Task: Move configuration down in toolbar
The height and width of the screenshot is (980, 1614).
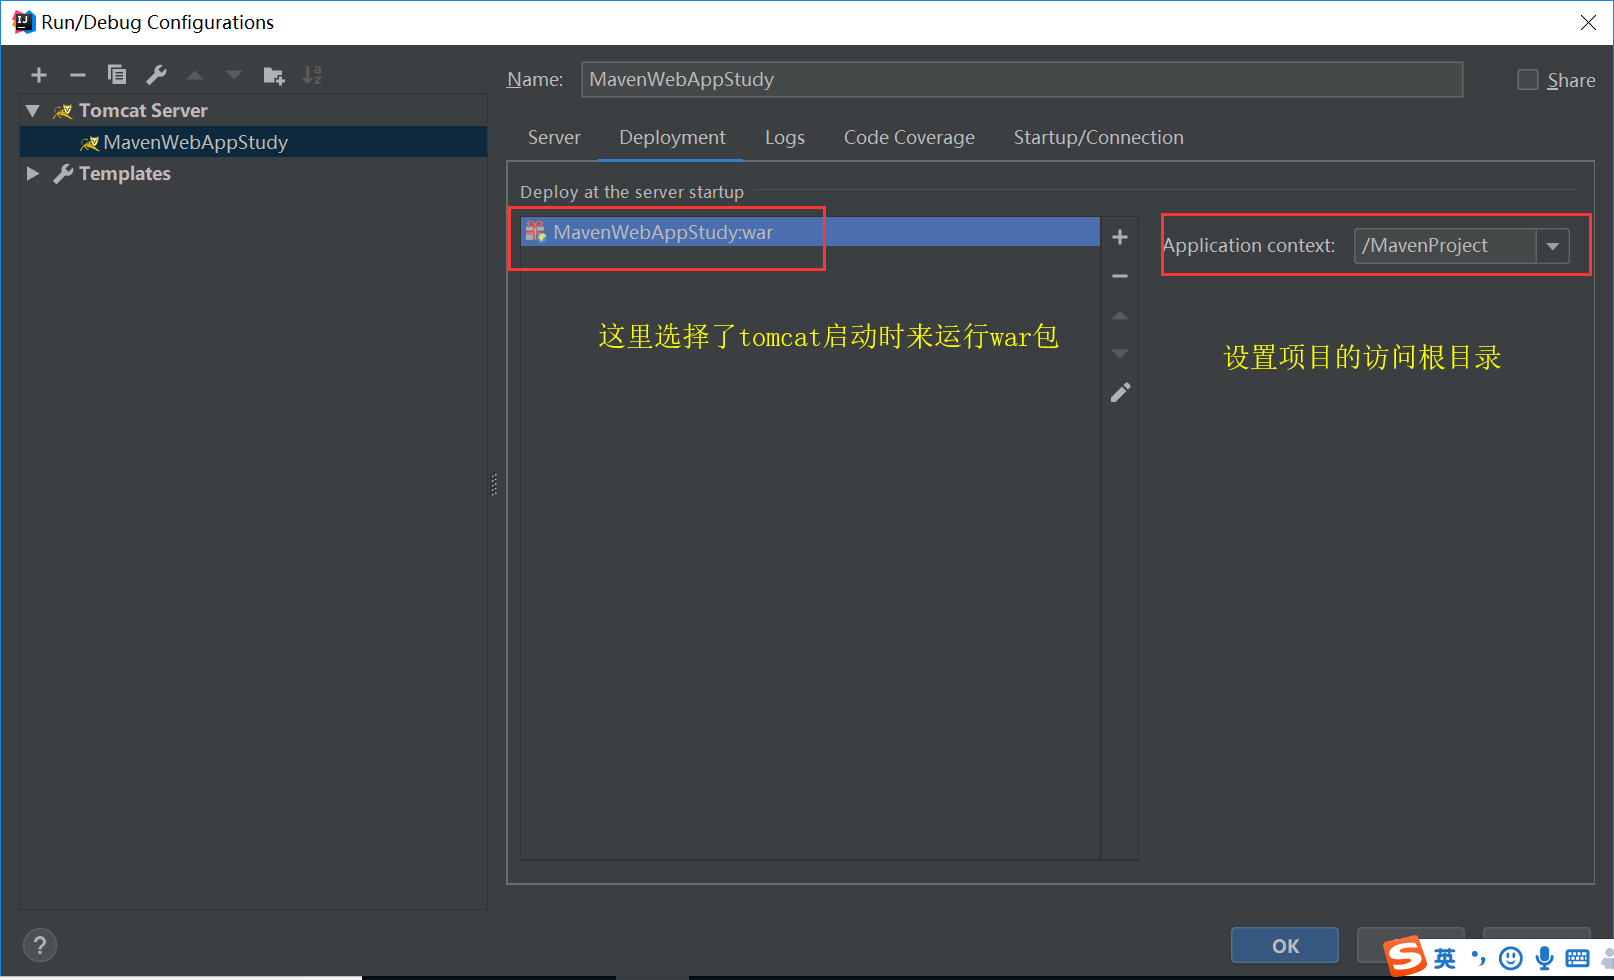Action: pyautogui.click(x=234, y=75)
